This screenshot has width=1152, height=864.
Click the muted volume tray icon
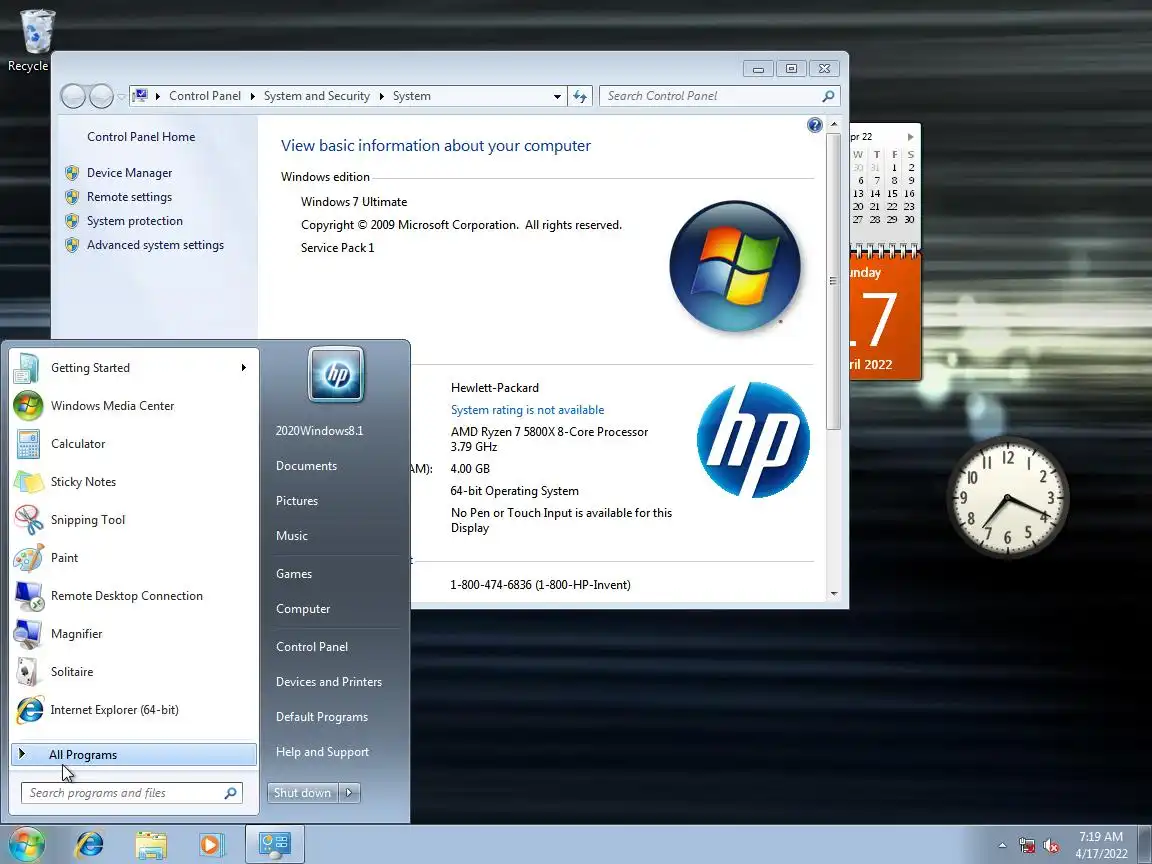(1051, 846)
